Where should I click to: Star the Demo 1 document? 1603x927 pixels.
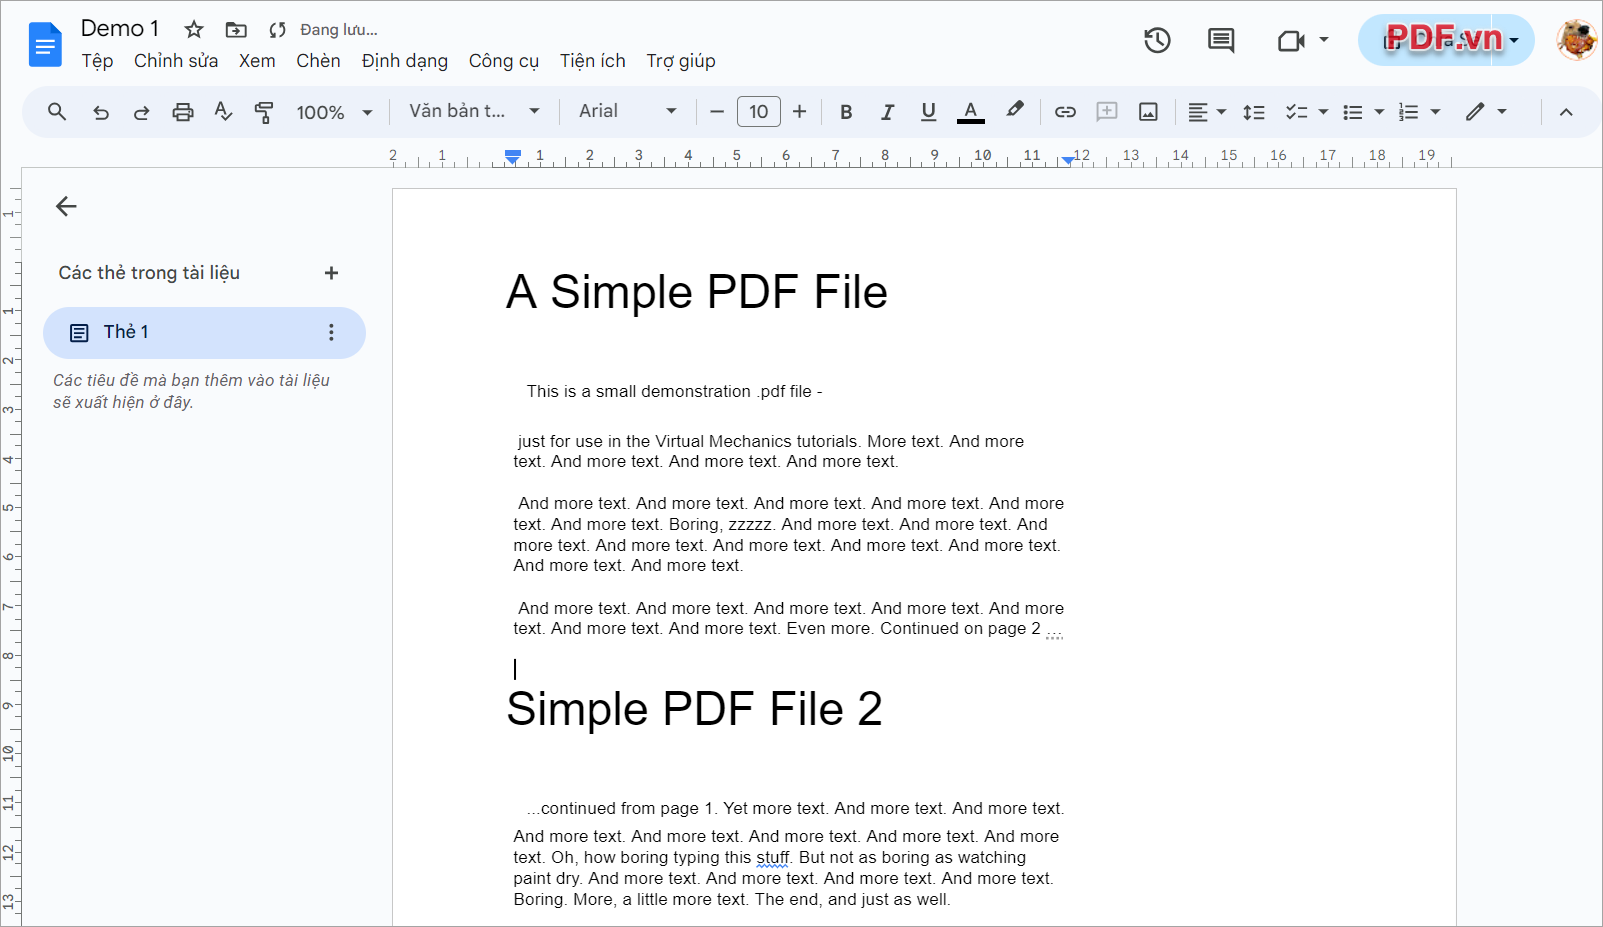[194, 30]
